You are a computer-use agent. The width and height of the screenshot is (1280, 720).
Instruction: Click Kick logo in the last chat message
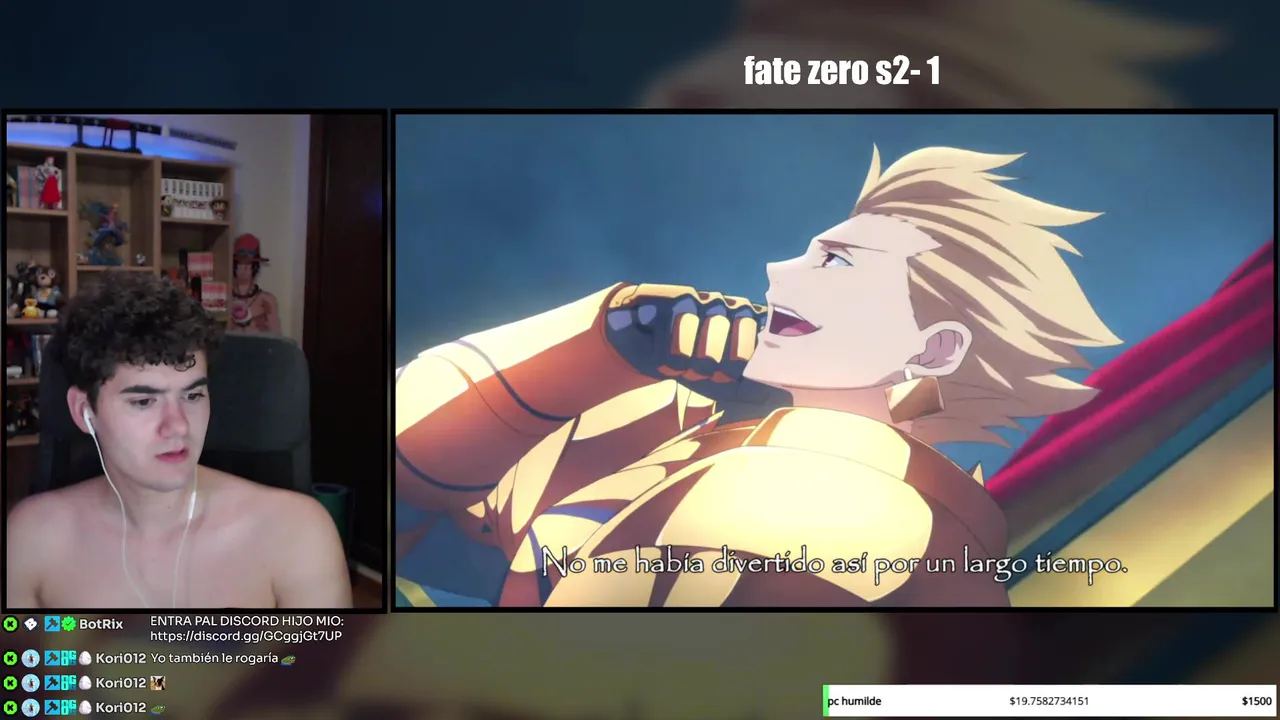[x=10, y=708]
